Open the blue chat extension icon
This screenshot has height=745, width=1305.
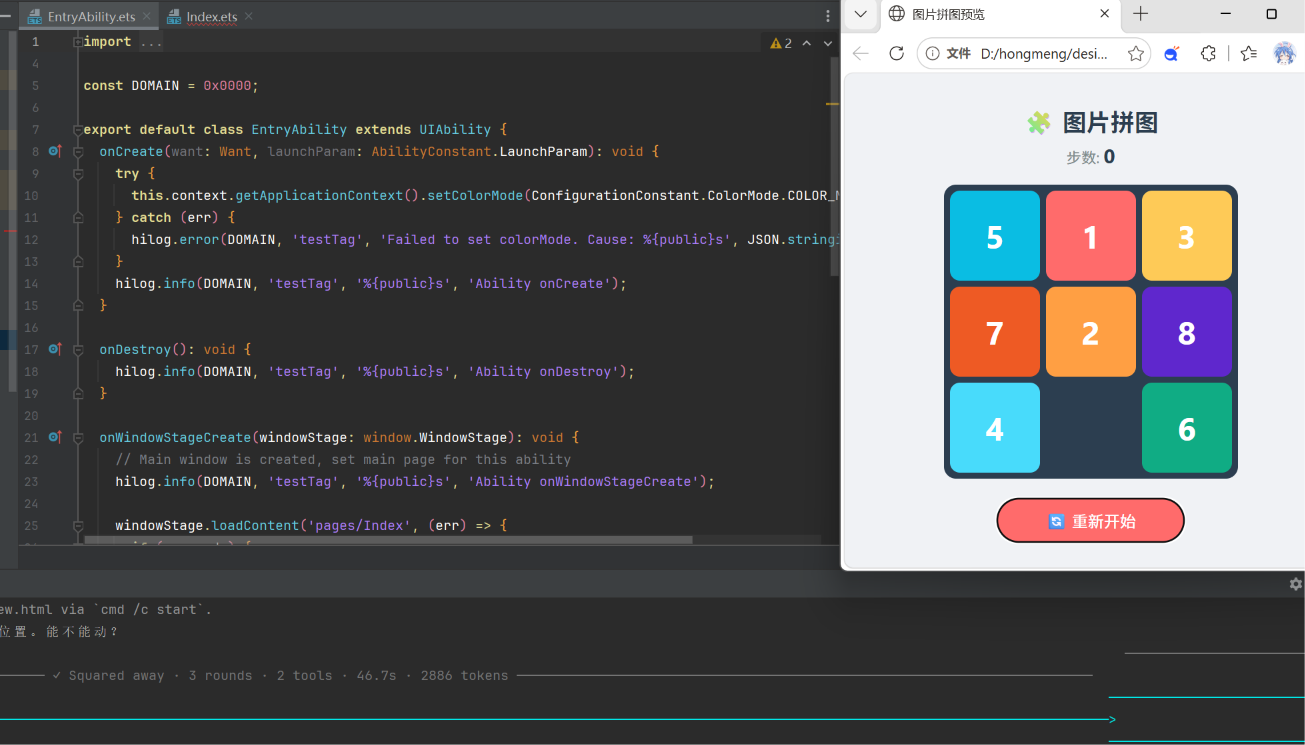tap(1172, 54)
